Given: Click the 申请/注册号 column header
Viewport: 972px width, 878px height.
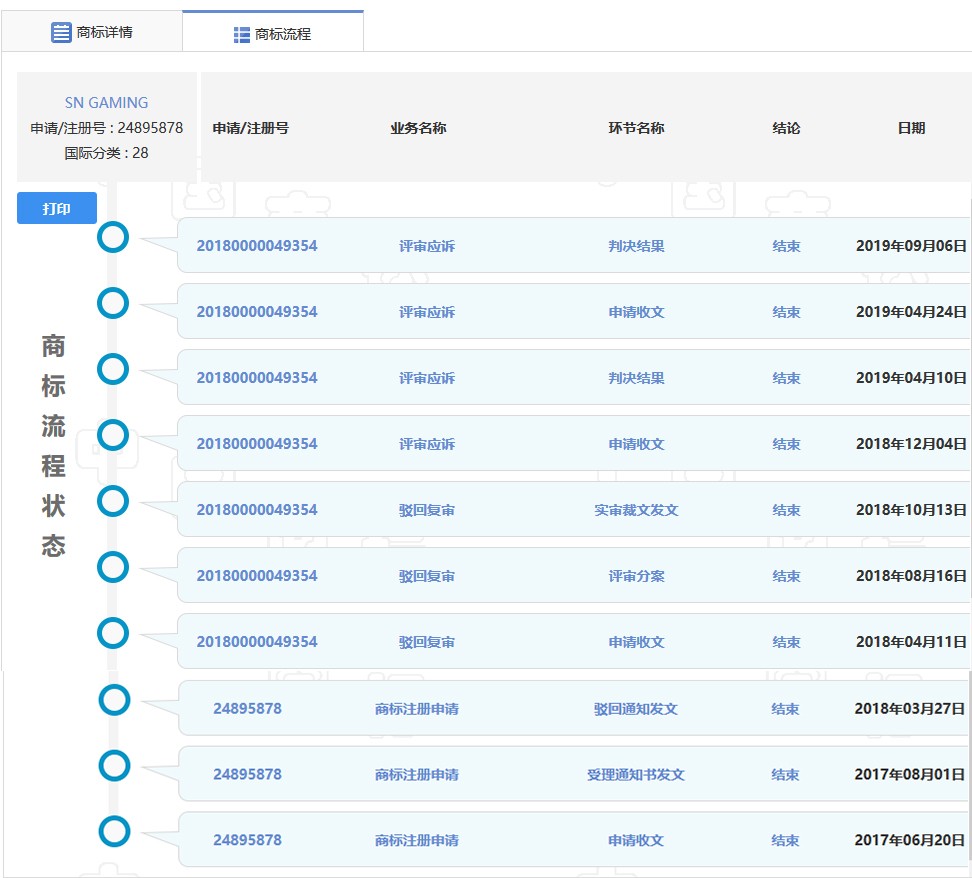Looking at the screenshot, I should [x=250, y=128].
